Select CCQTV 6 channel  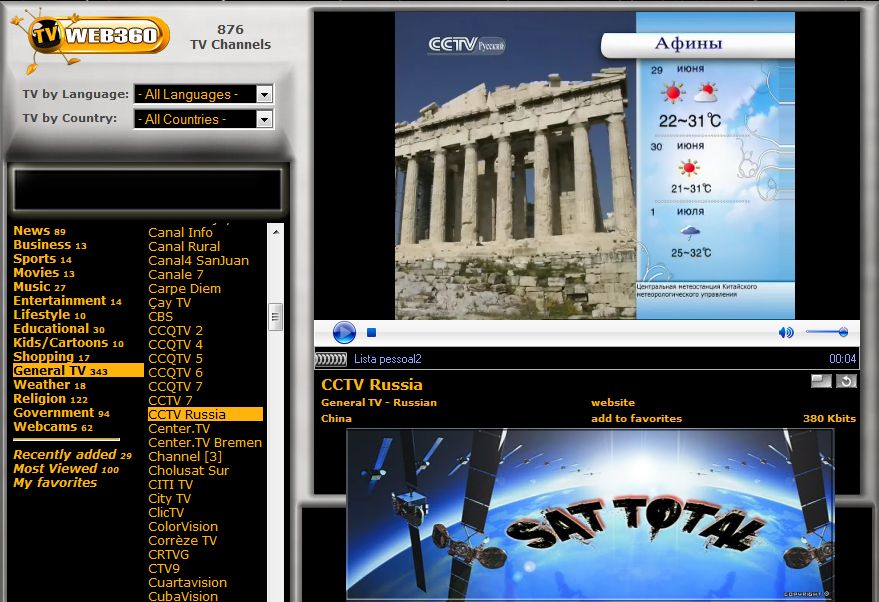175,373
